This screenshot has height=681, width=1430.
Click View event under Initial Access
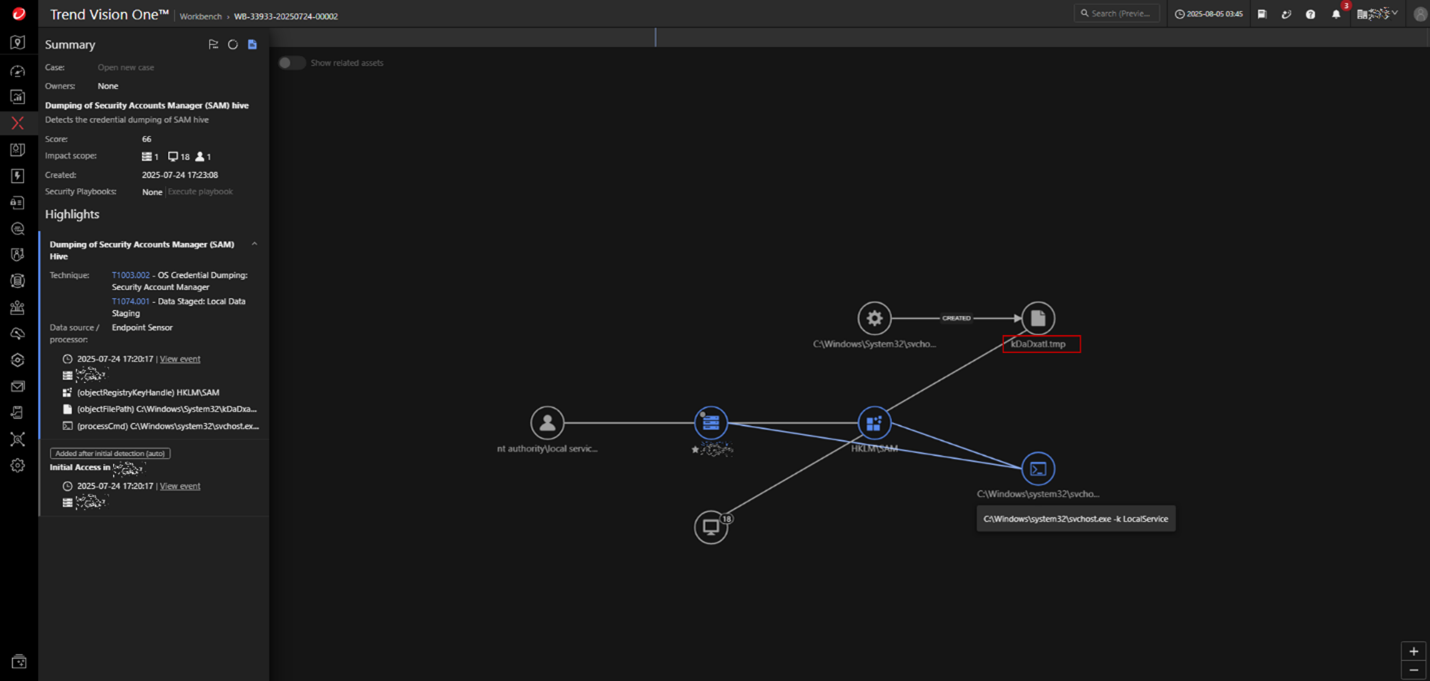pyautogui.click(x=180, y=486)
